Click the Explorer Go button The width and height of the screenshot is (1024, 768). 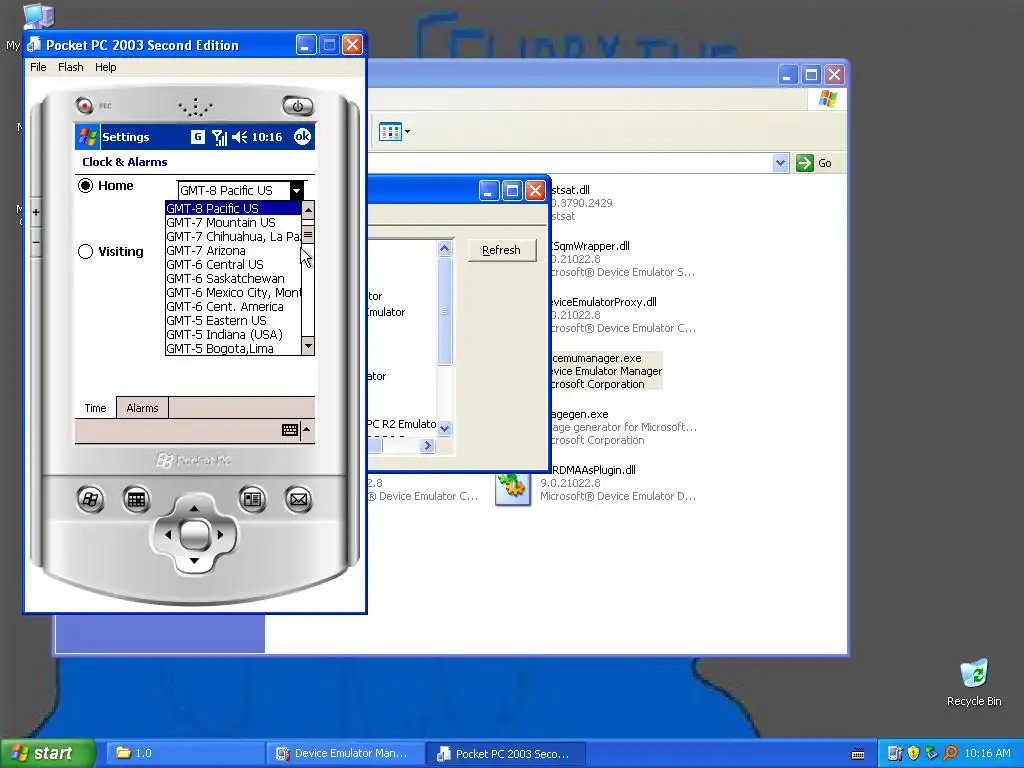pyautogui.click(x=814, y=163)
